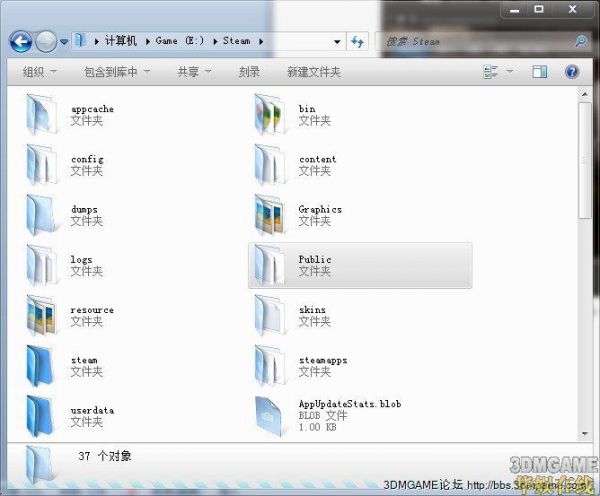This screenshot has width=600, height=496.
Task: Click the scrollbar down arrow
Action: point(585,434)
